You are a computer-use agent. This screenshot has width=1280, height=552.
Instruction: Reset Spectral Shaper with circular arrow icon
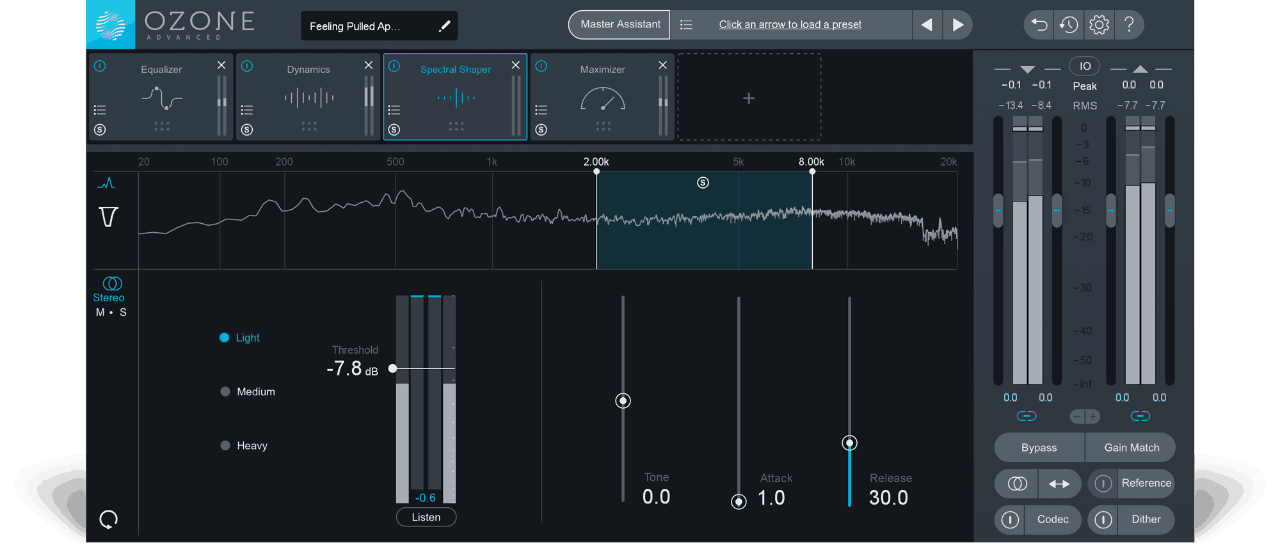[x=109, y=519]
